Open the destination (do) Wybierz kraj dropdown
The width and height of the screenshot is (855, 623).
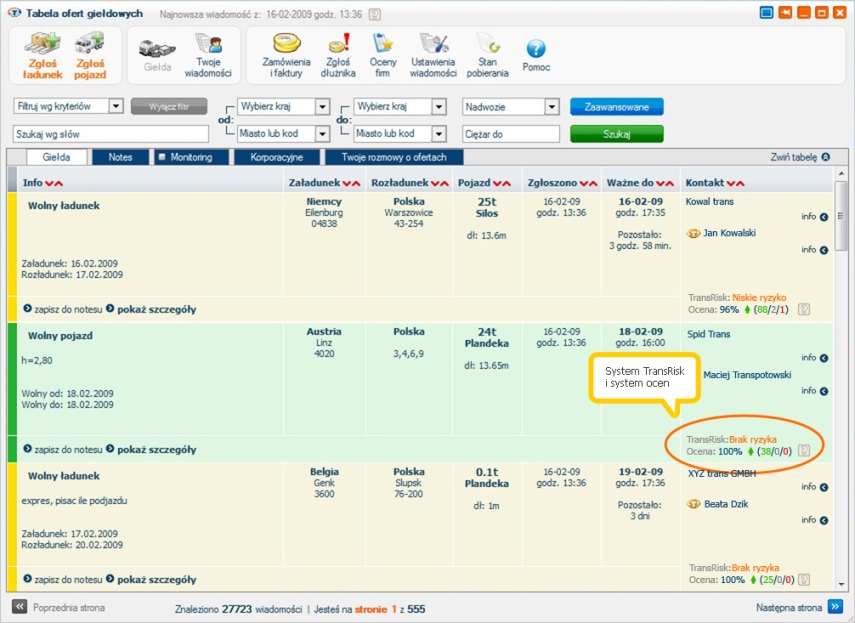439,106
